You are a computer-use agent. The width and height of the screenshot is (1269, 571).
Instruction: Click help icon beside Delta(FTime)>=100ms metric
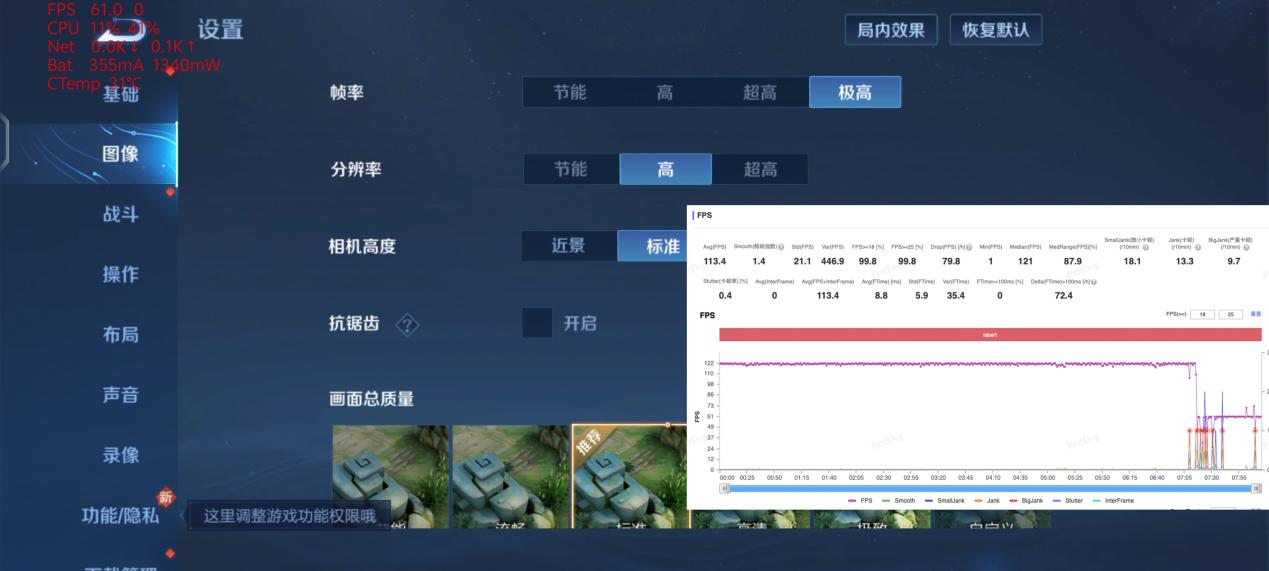point(1094,281)
